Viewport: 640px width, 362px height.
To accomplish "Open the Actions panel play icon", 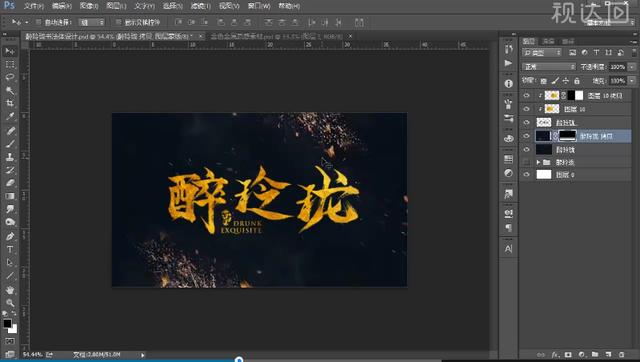I will [509, 63].
